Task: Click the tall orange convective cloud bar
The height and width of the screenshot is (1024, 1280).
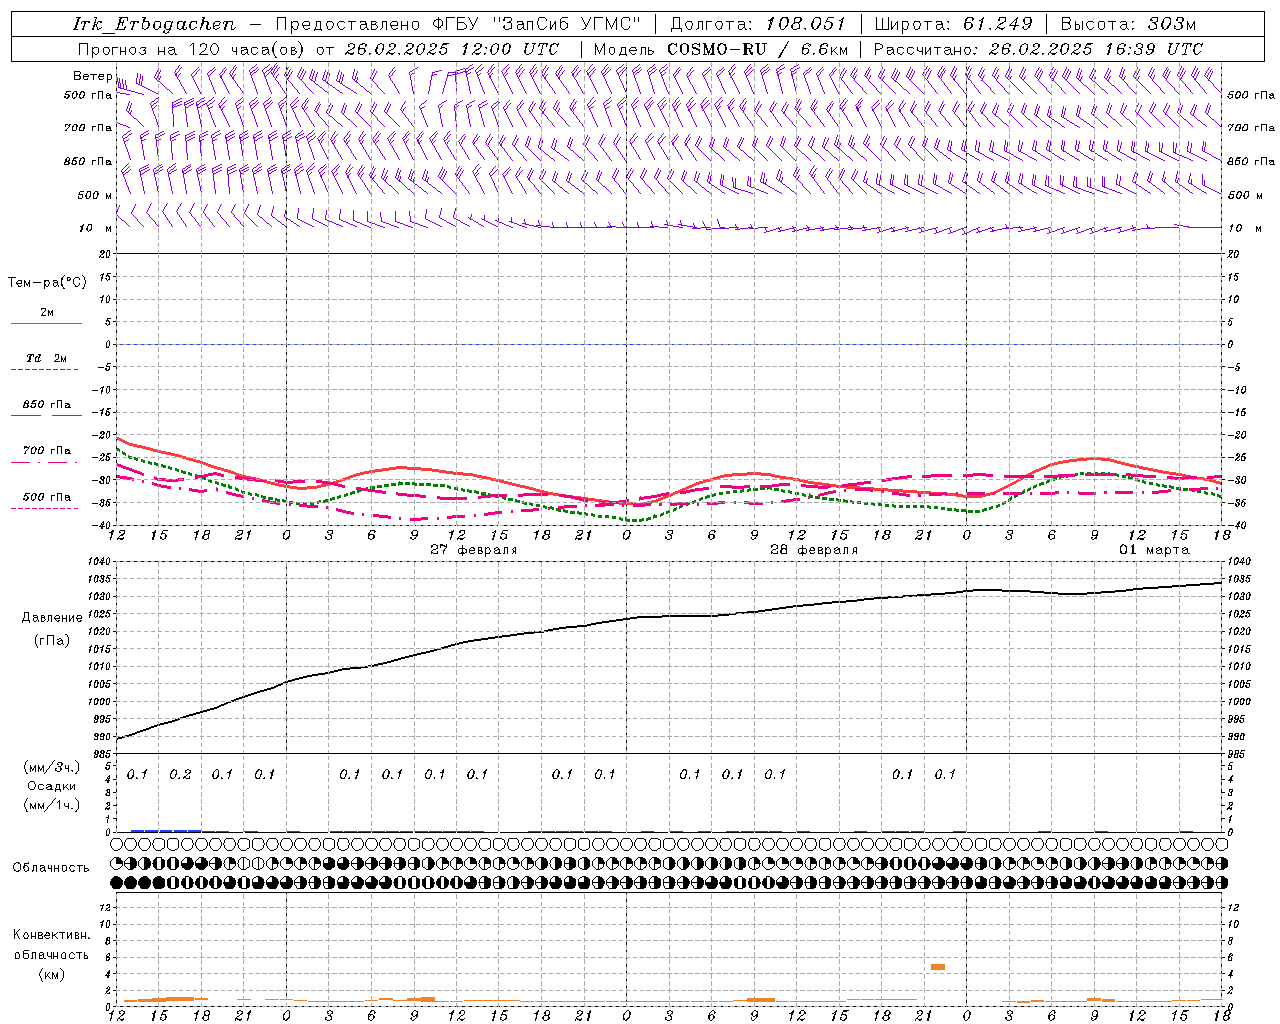Action: 938,966
